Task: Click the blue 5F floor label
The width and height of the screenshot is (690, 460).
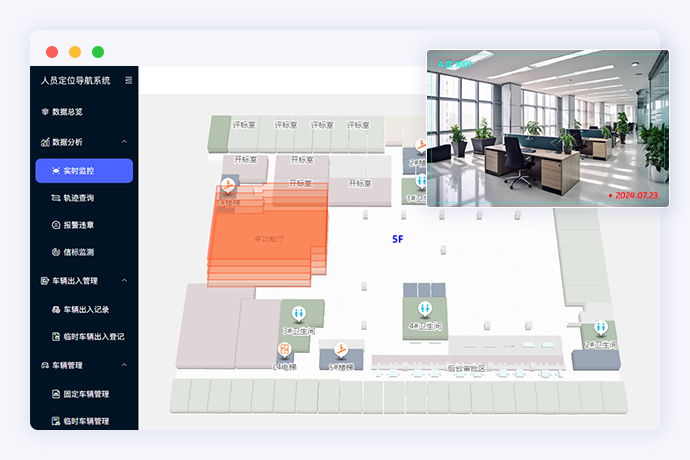Action: (x=398, y=239)
